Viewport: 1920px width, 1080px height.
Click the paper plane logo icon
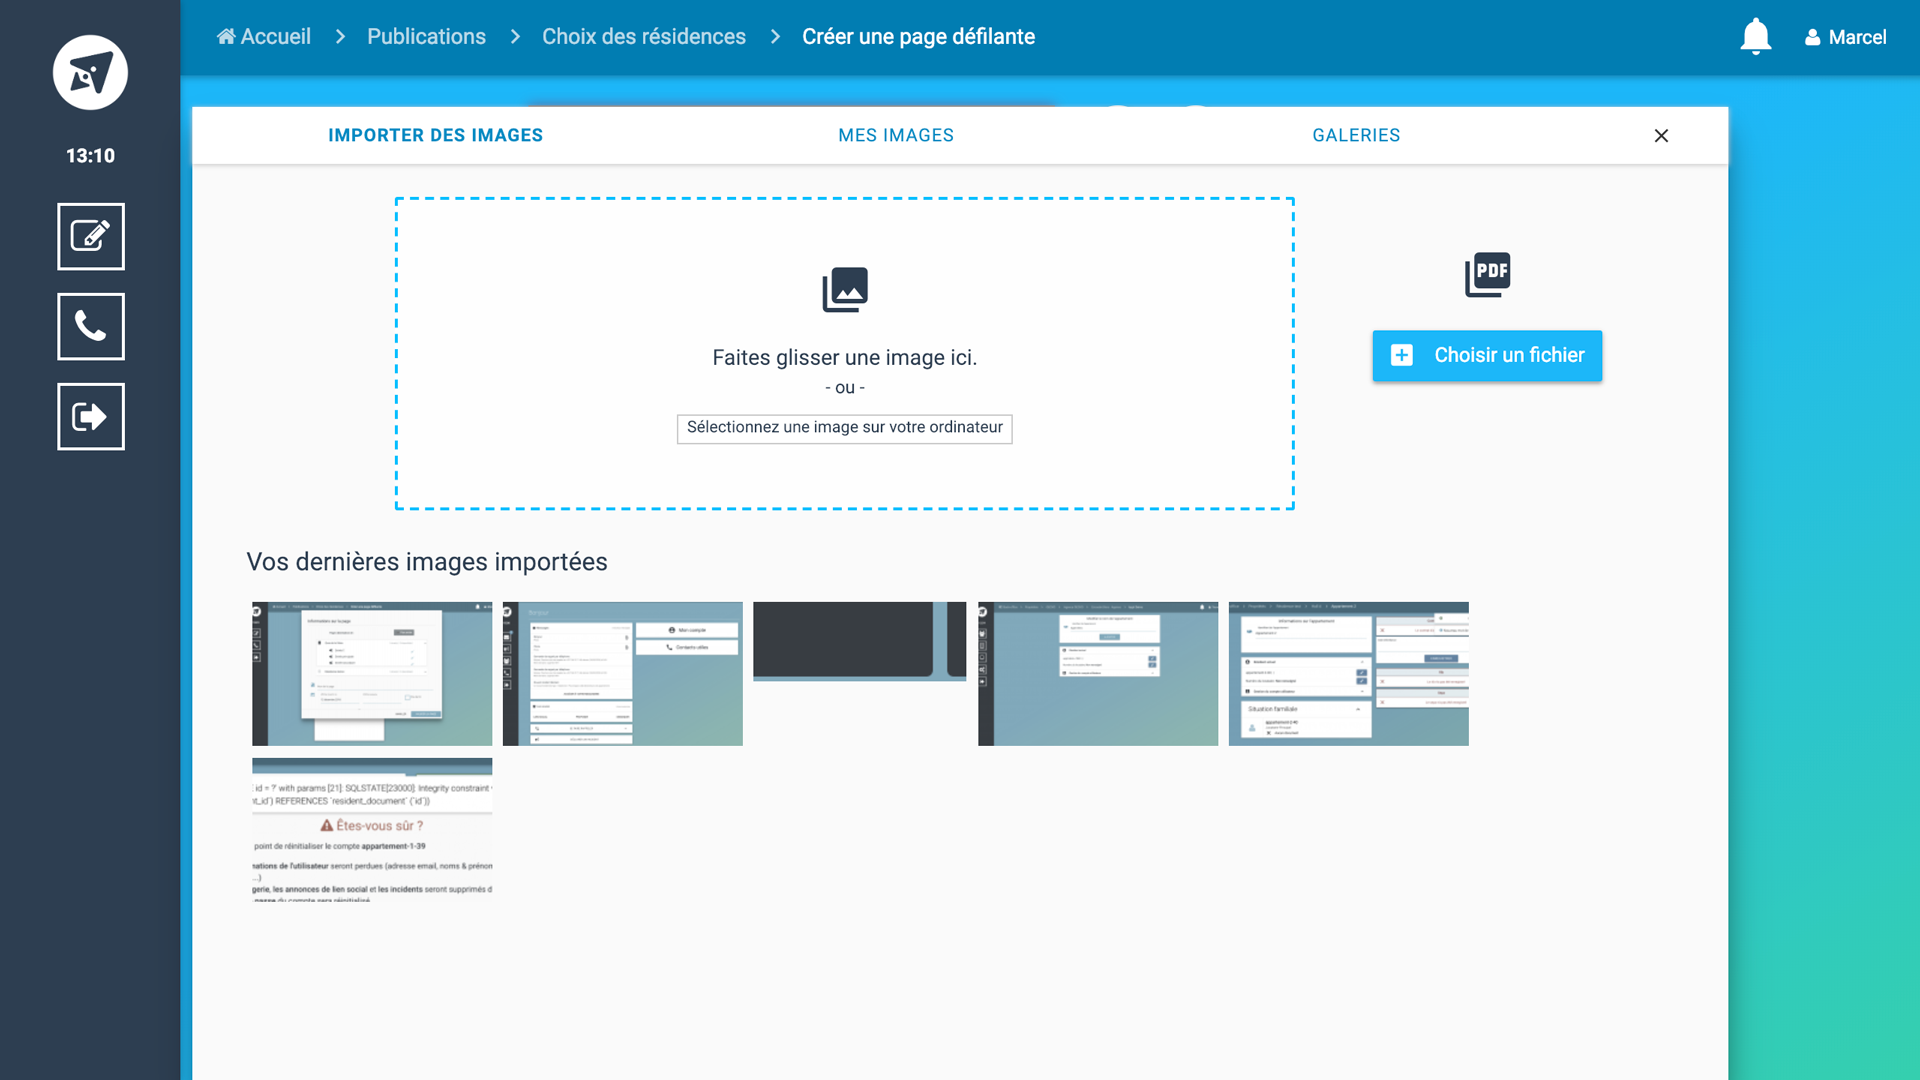(x=90, y=73)
